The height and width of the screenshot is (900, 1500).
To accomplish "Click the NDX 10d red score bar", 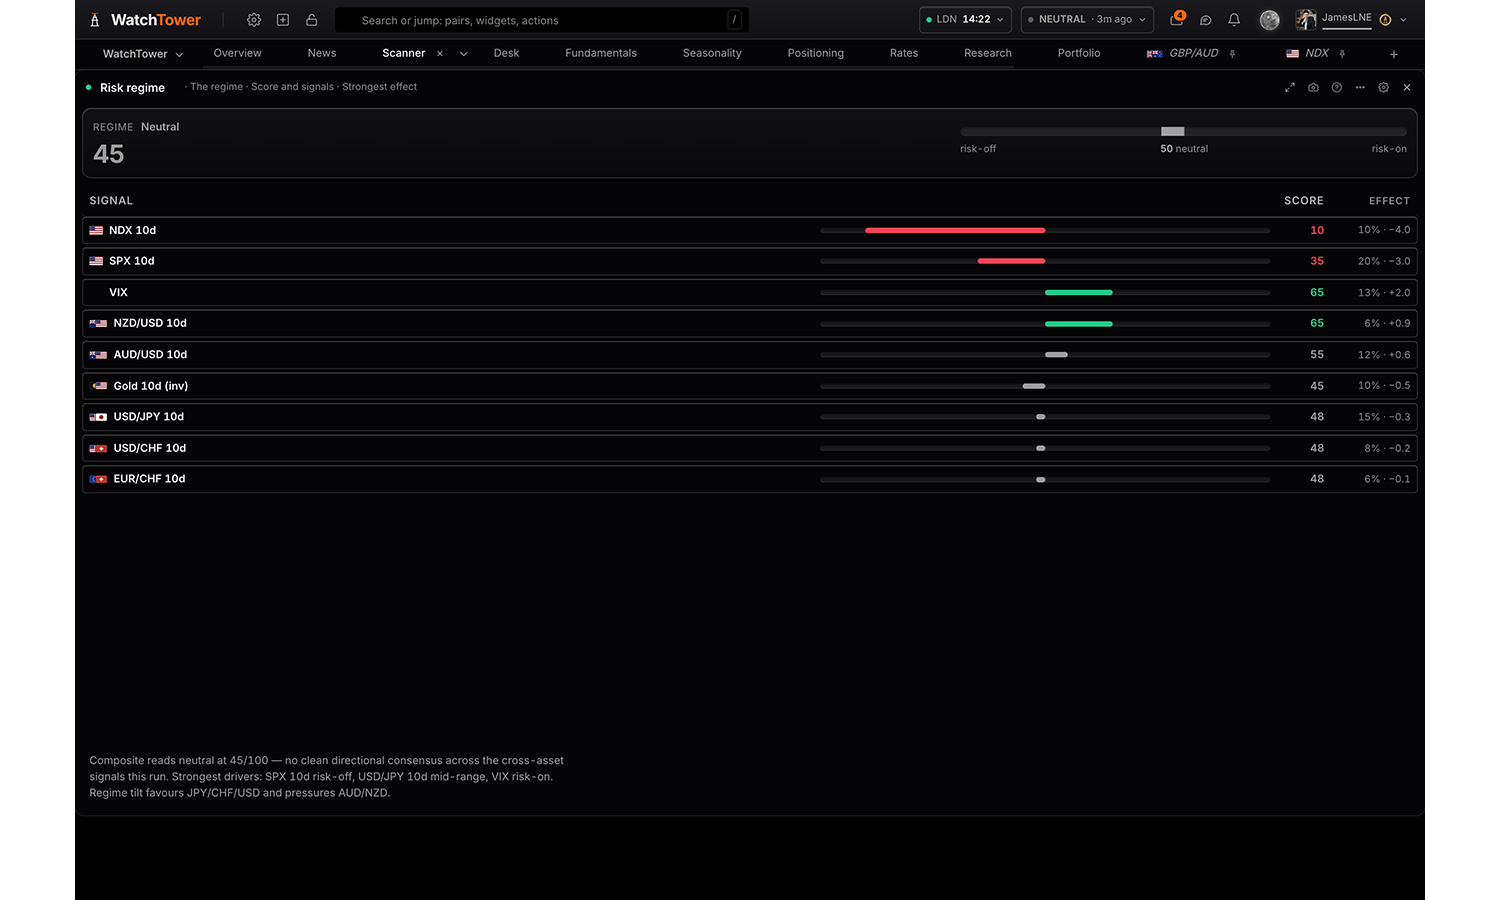I will click(x=955, y=230).
